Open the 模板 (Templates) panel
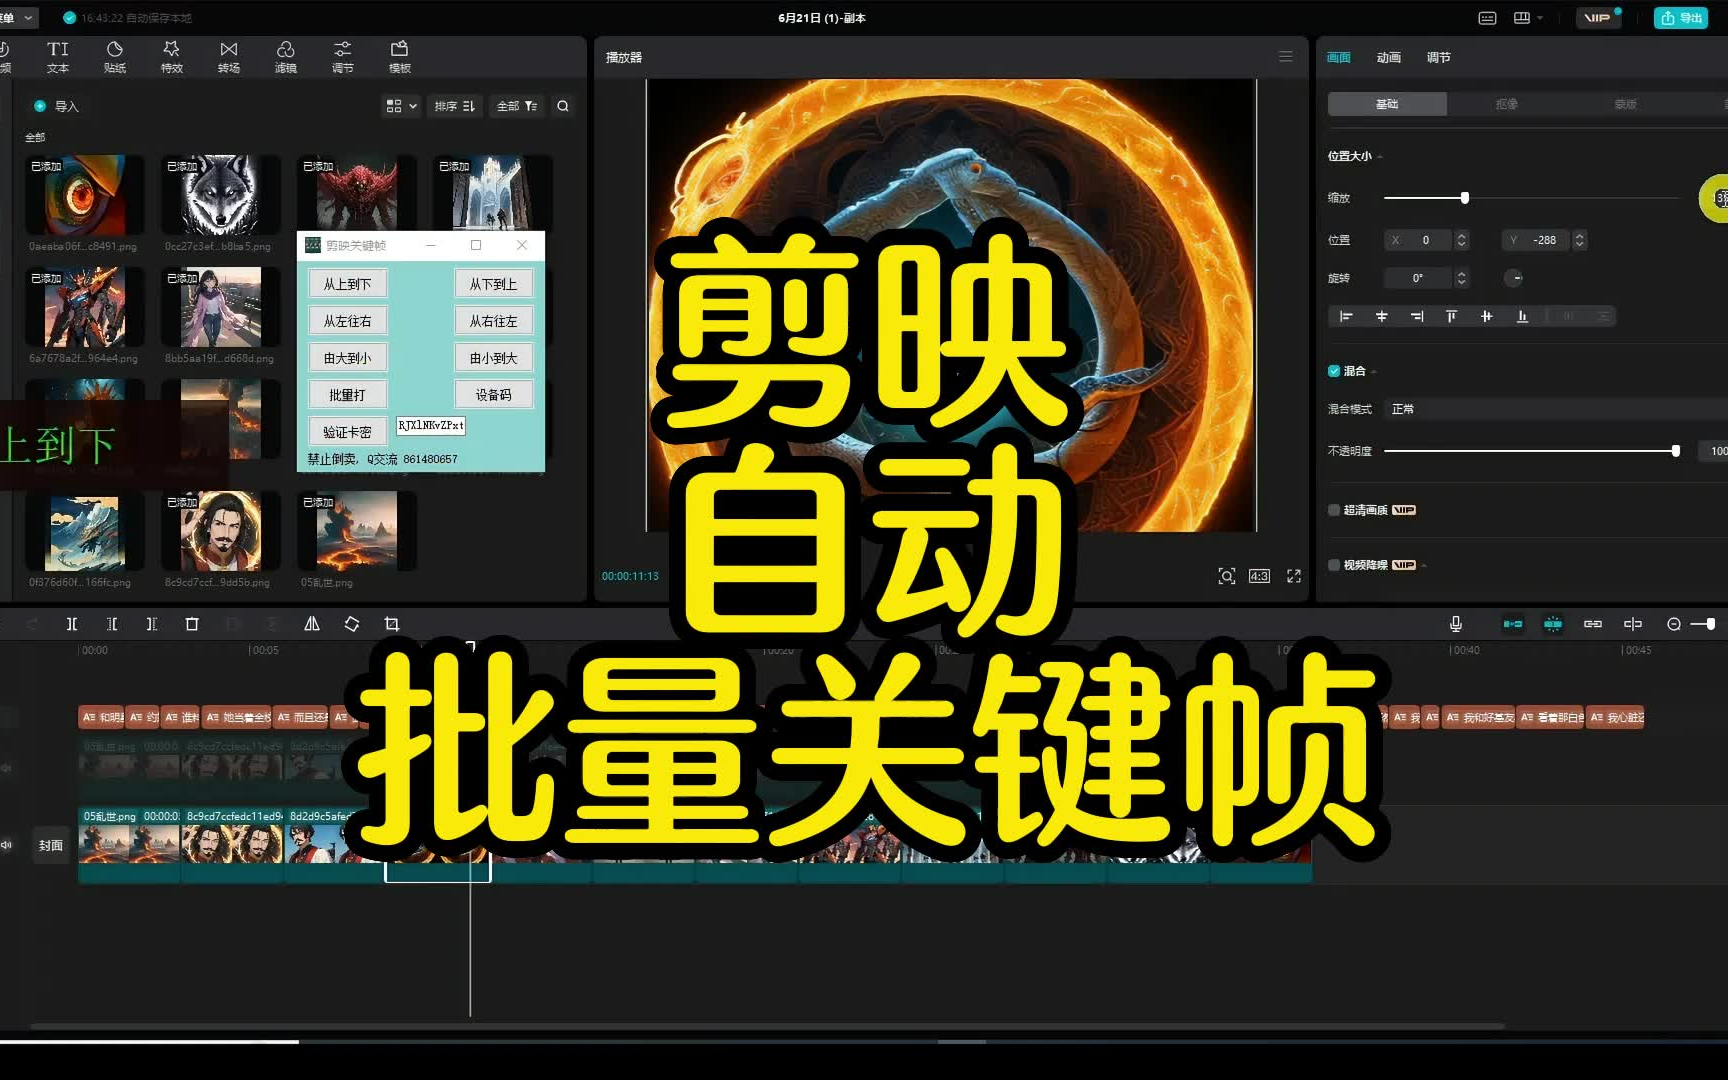This screenshot has height=1080, width=1728. 400,57
